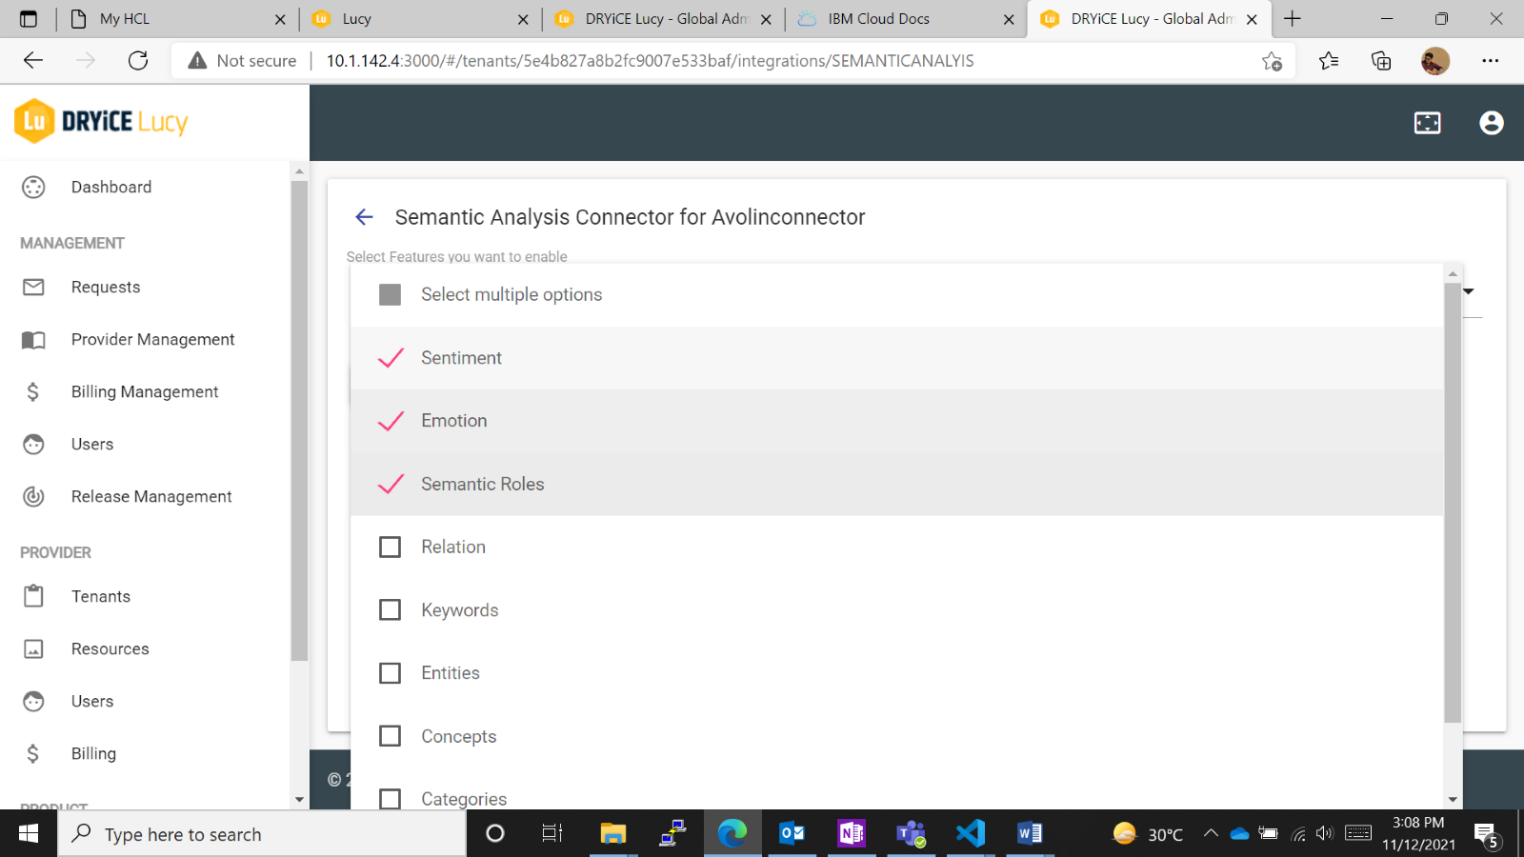This screenshot has height=857, width=1524.
Task: Add this page to favorites
Action: click(1272, 61)
